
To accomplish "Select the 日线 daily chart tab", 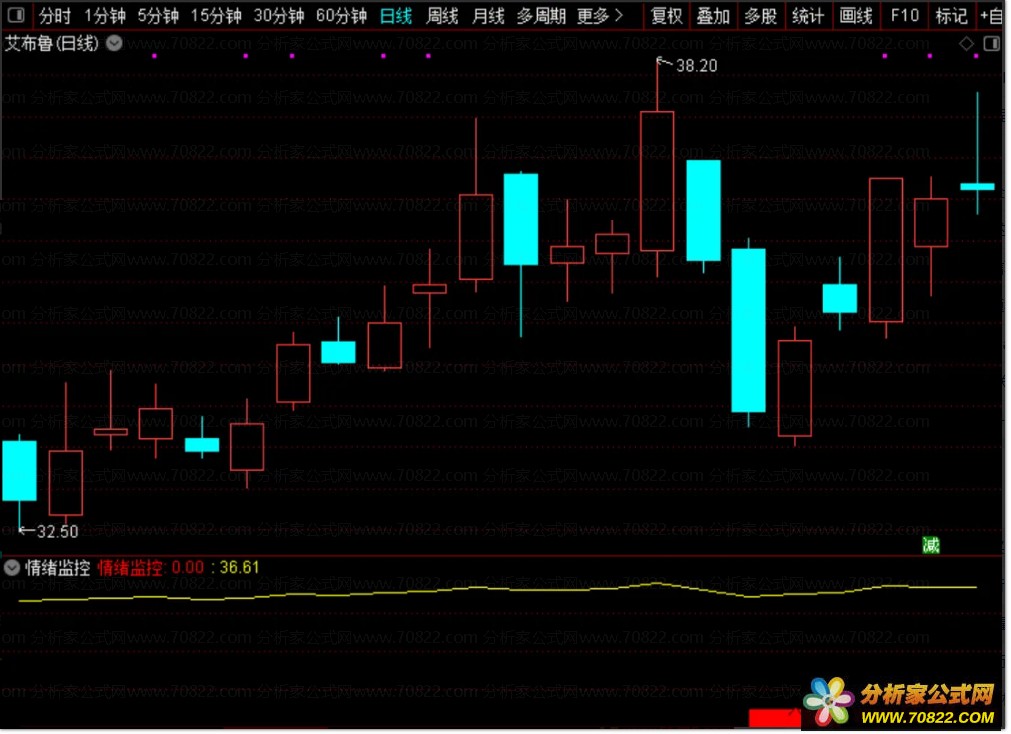I will (396, 15).
